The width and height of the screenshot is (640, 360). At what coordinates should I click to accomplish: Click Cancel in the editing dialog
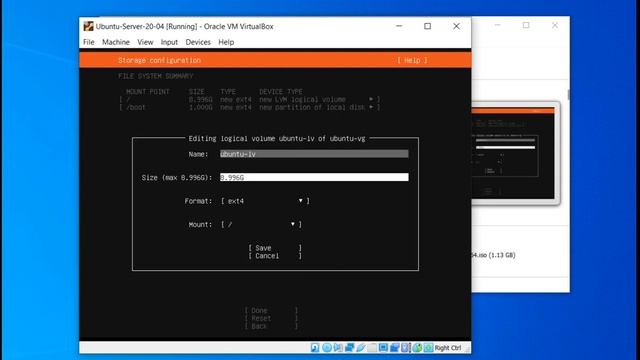tap(275, 256)
